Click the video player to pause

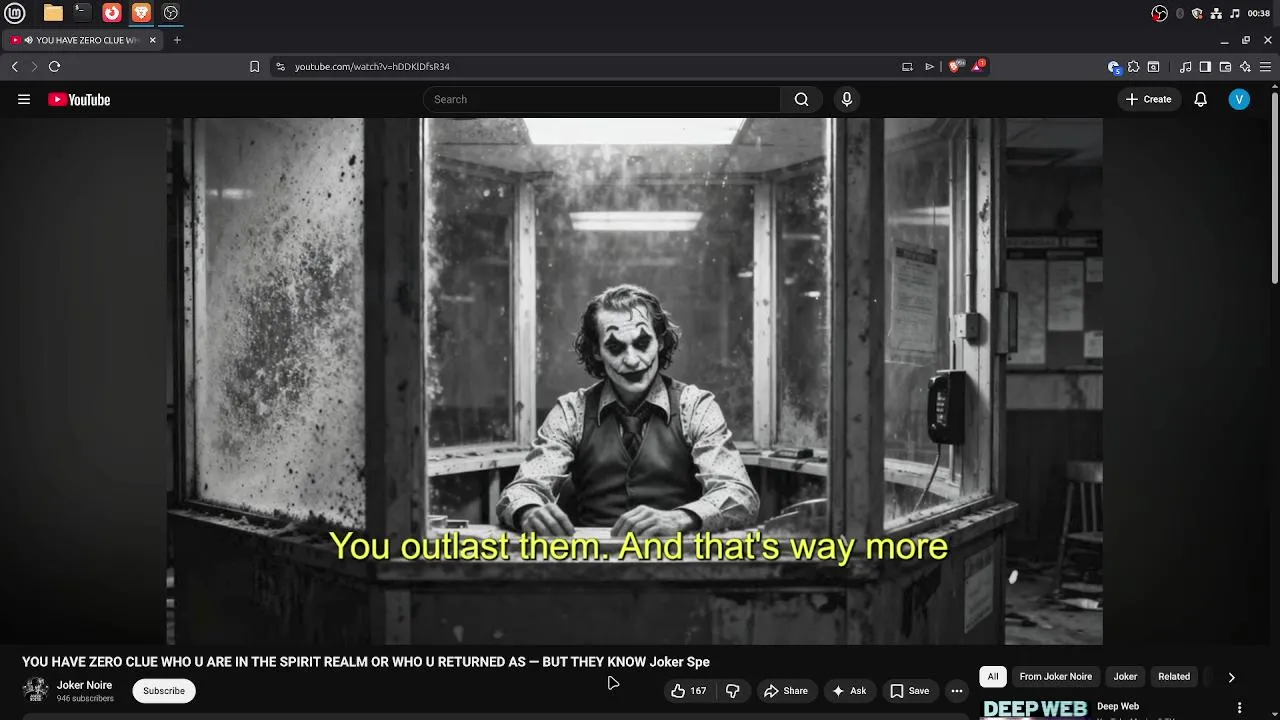pyautogui.click(x=635, y=380)
